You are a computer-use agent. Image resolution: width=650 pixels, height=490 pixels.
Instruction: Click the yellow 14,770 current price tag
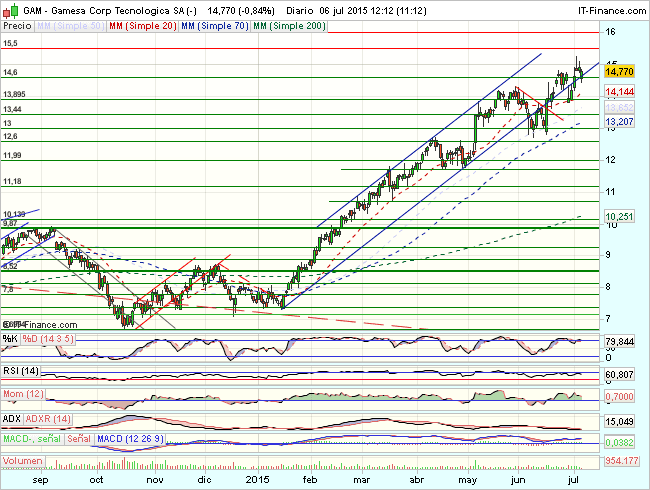pyautogui.click(x=619, y=72)
